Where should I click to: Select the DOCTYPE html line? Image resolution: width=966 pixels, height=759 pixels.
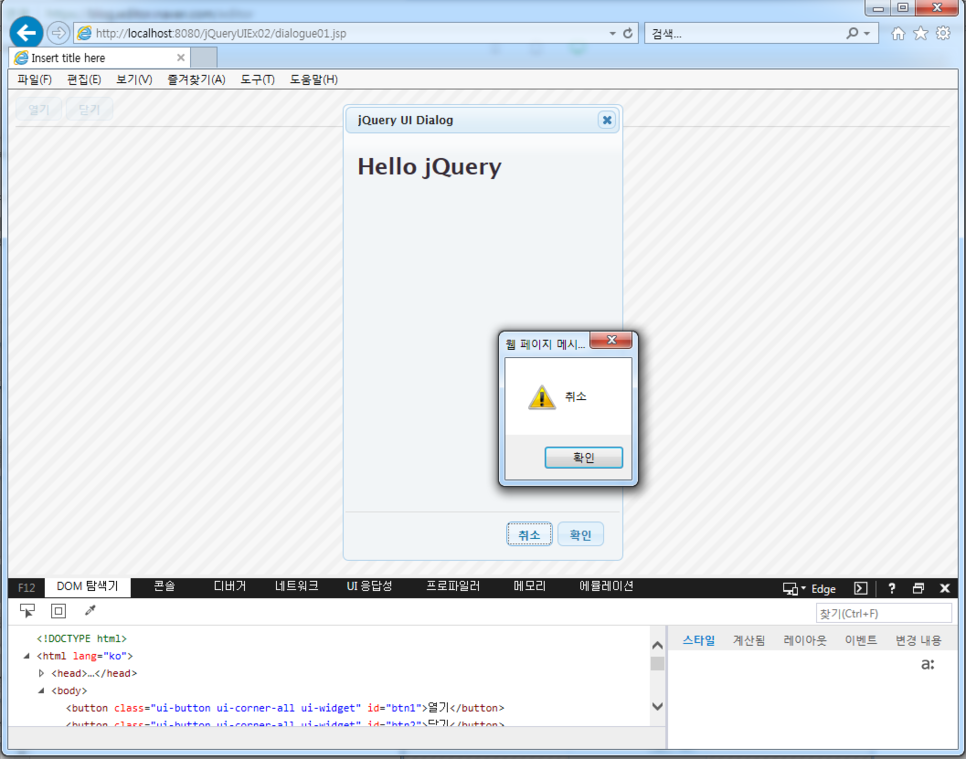tap(81, 639)
